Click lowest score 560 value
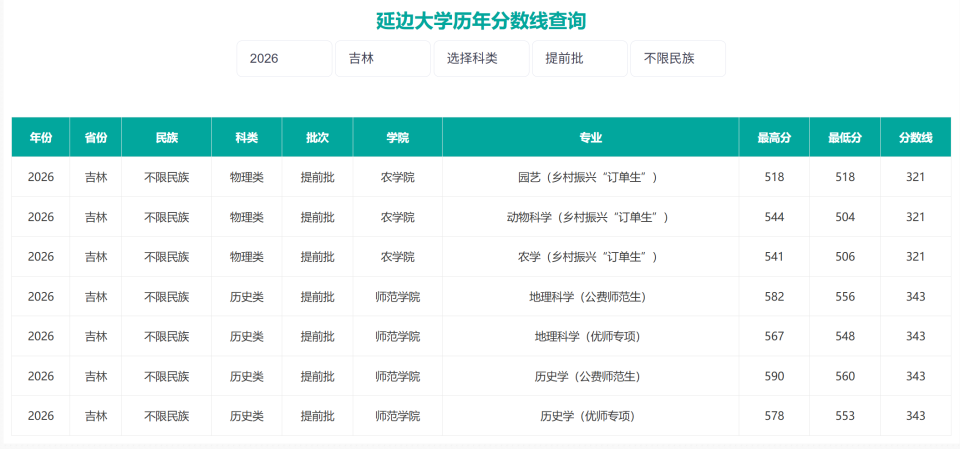The height and width of the screenshot is (449, 960). pos(845,376)
